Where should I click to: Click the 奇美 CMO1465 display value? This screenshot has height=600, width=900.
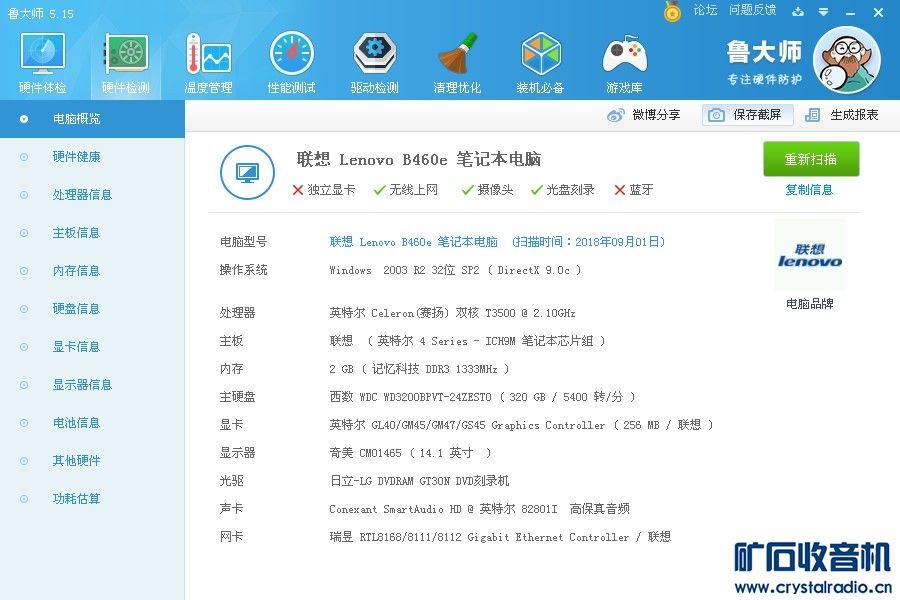[x=410, y=453]
